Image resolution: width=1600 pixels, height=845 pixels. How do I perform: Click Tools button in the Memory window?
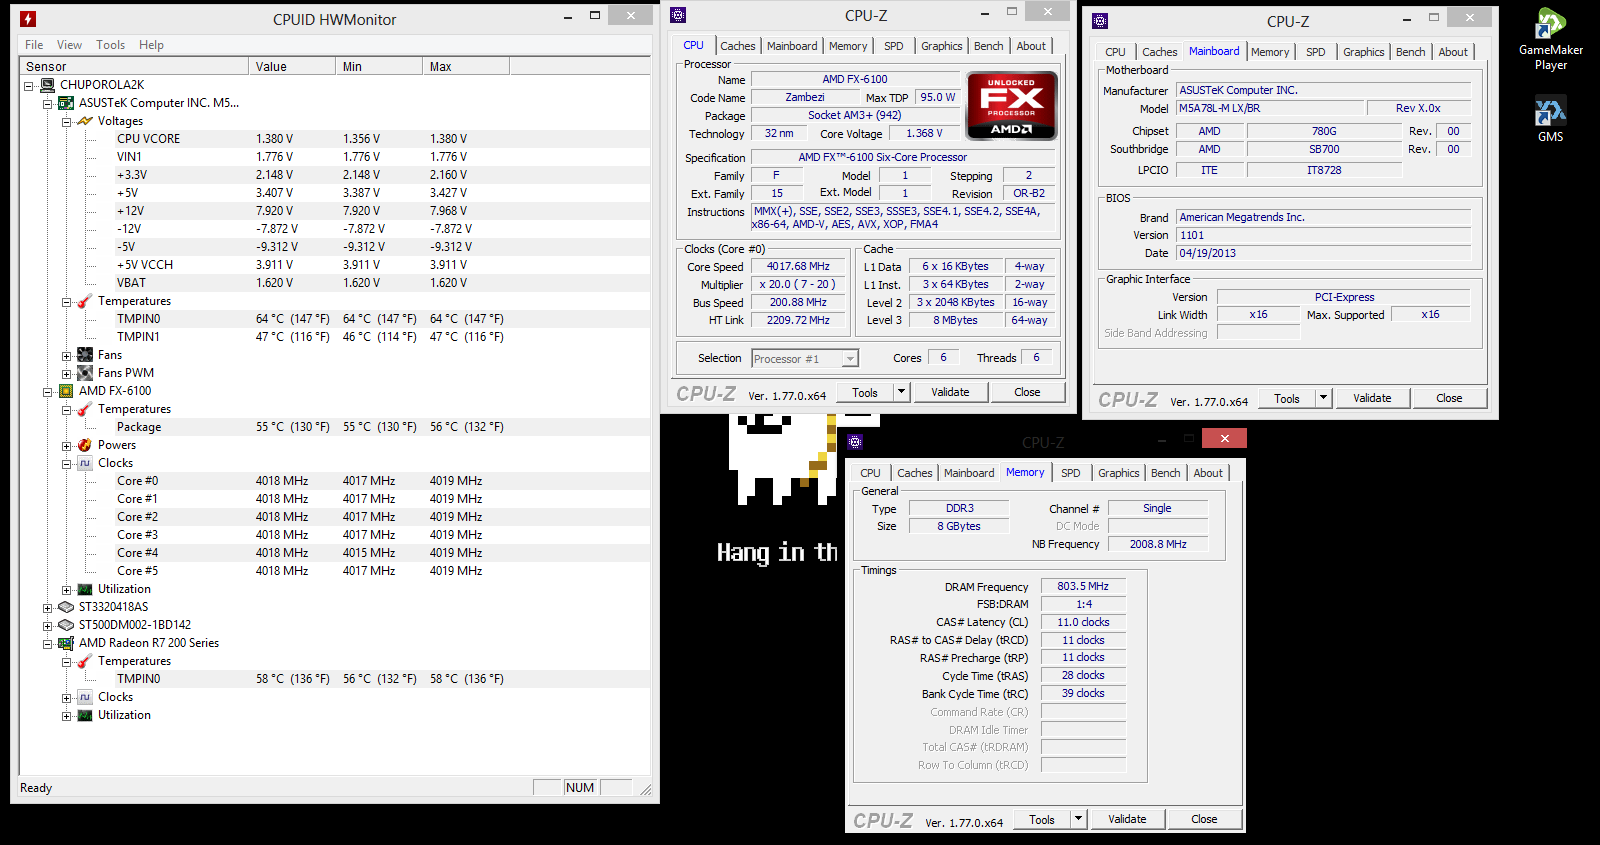(1042, 819)
